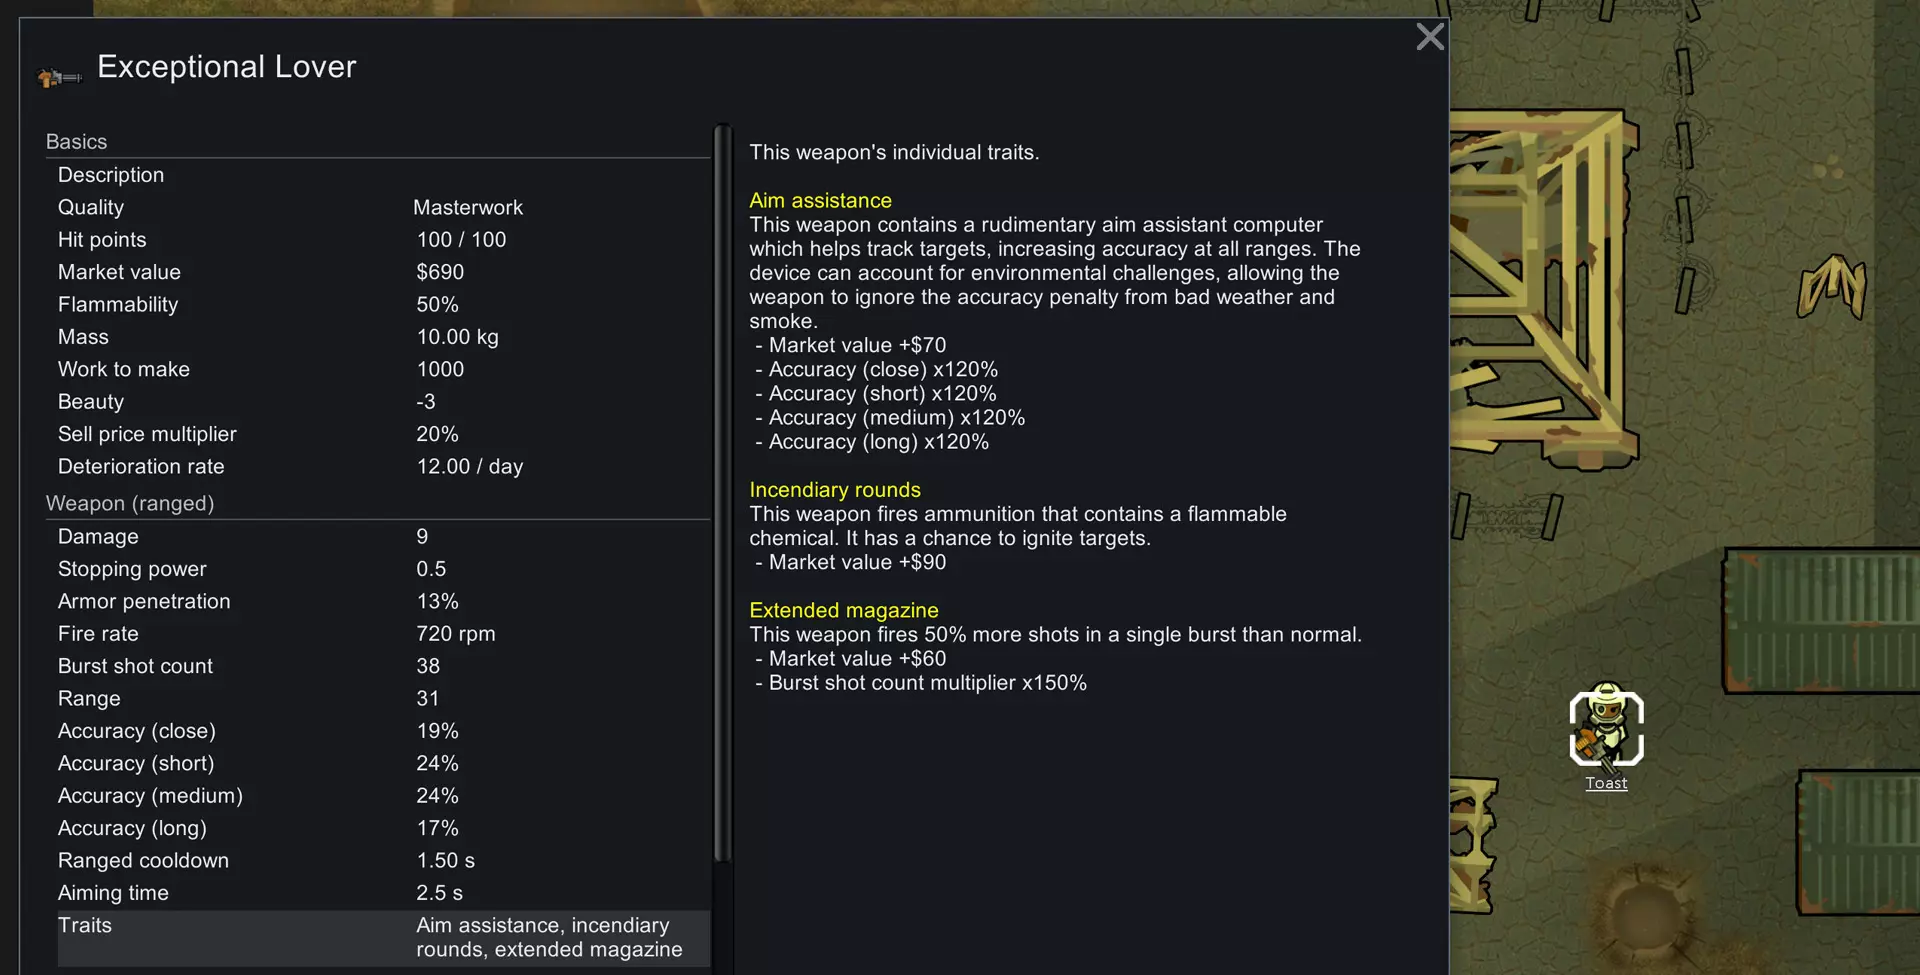Viewport: 1920px width, 975px height.
Task: Show details for the Market value stat
Action: pyautogui.click(x=380, y=272)
